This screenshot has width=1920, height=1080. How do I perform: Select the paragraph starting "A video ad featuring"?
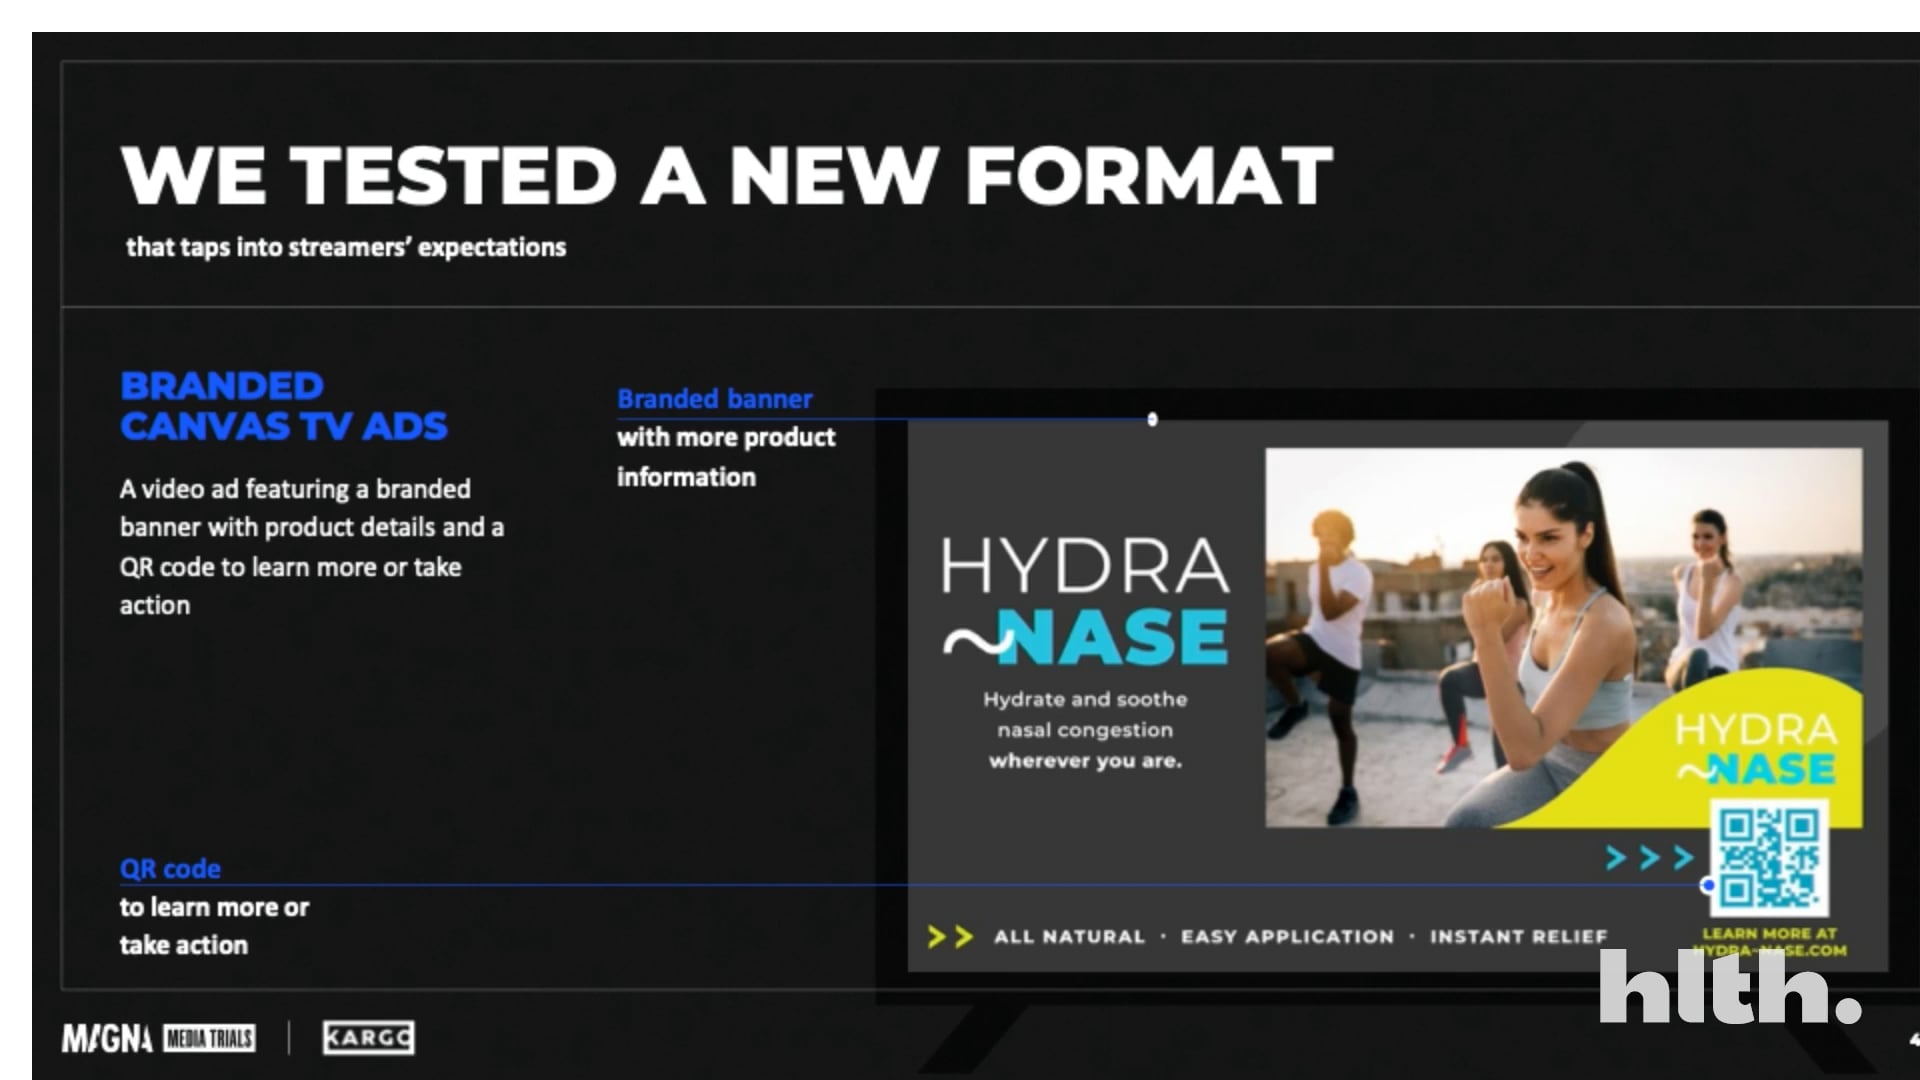pyautogui.click(x=312, y=547)
